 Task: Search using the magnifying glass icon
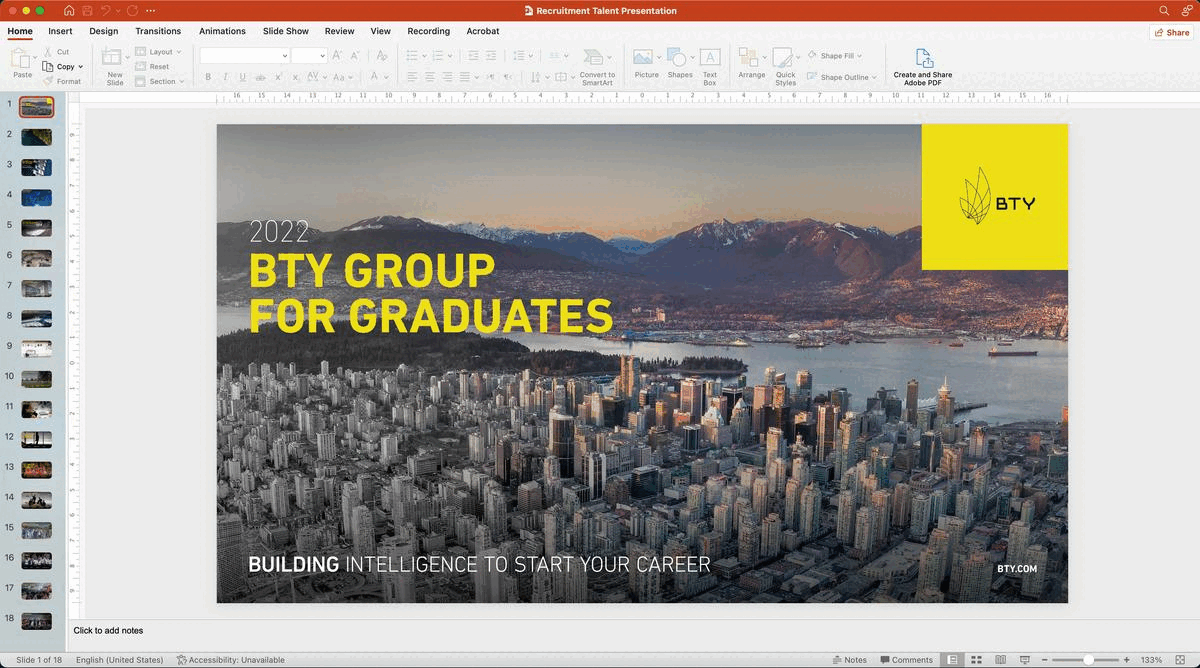(x=1164, y=10)
